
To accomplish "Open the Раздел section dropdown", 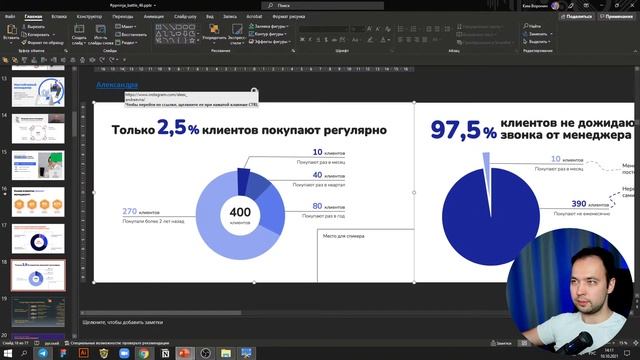I will [x=127, y=42].
